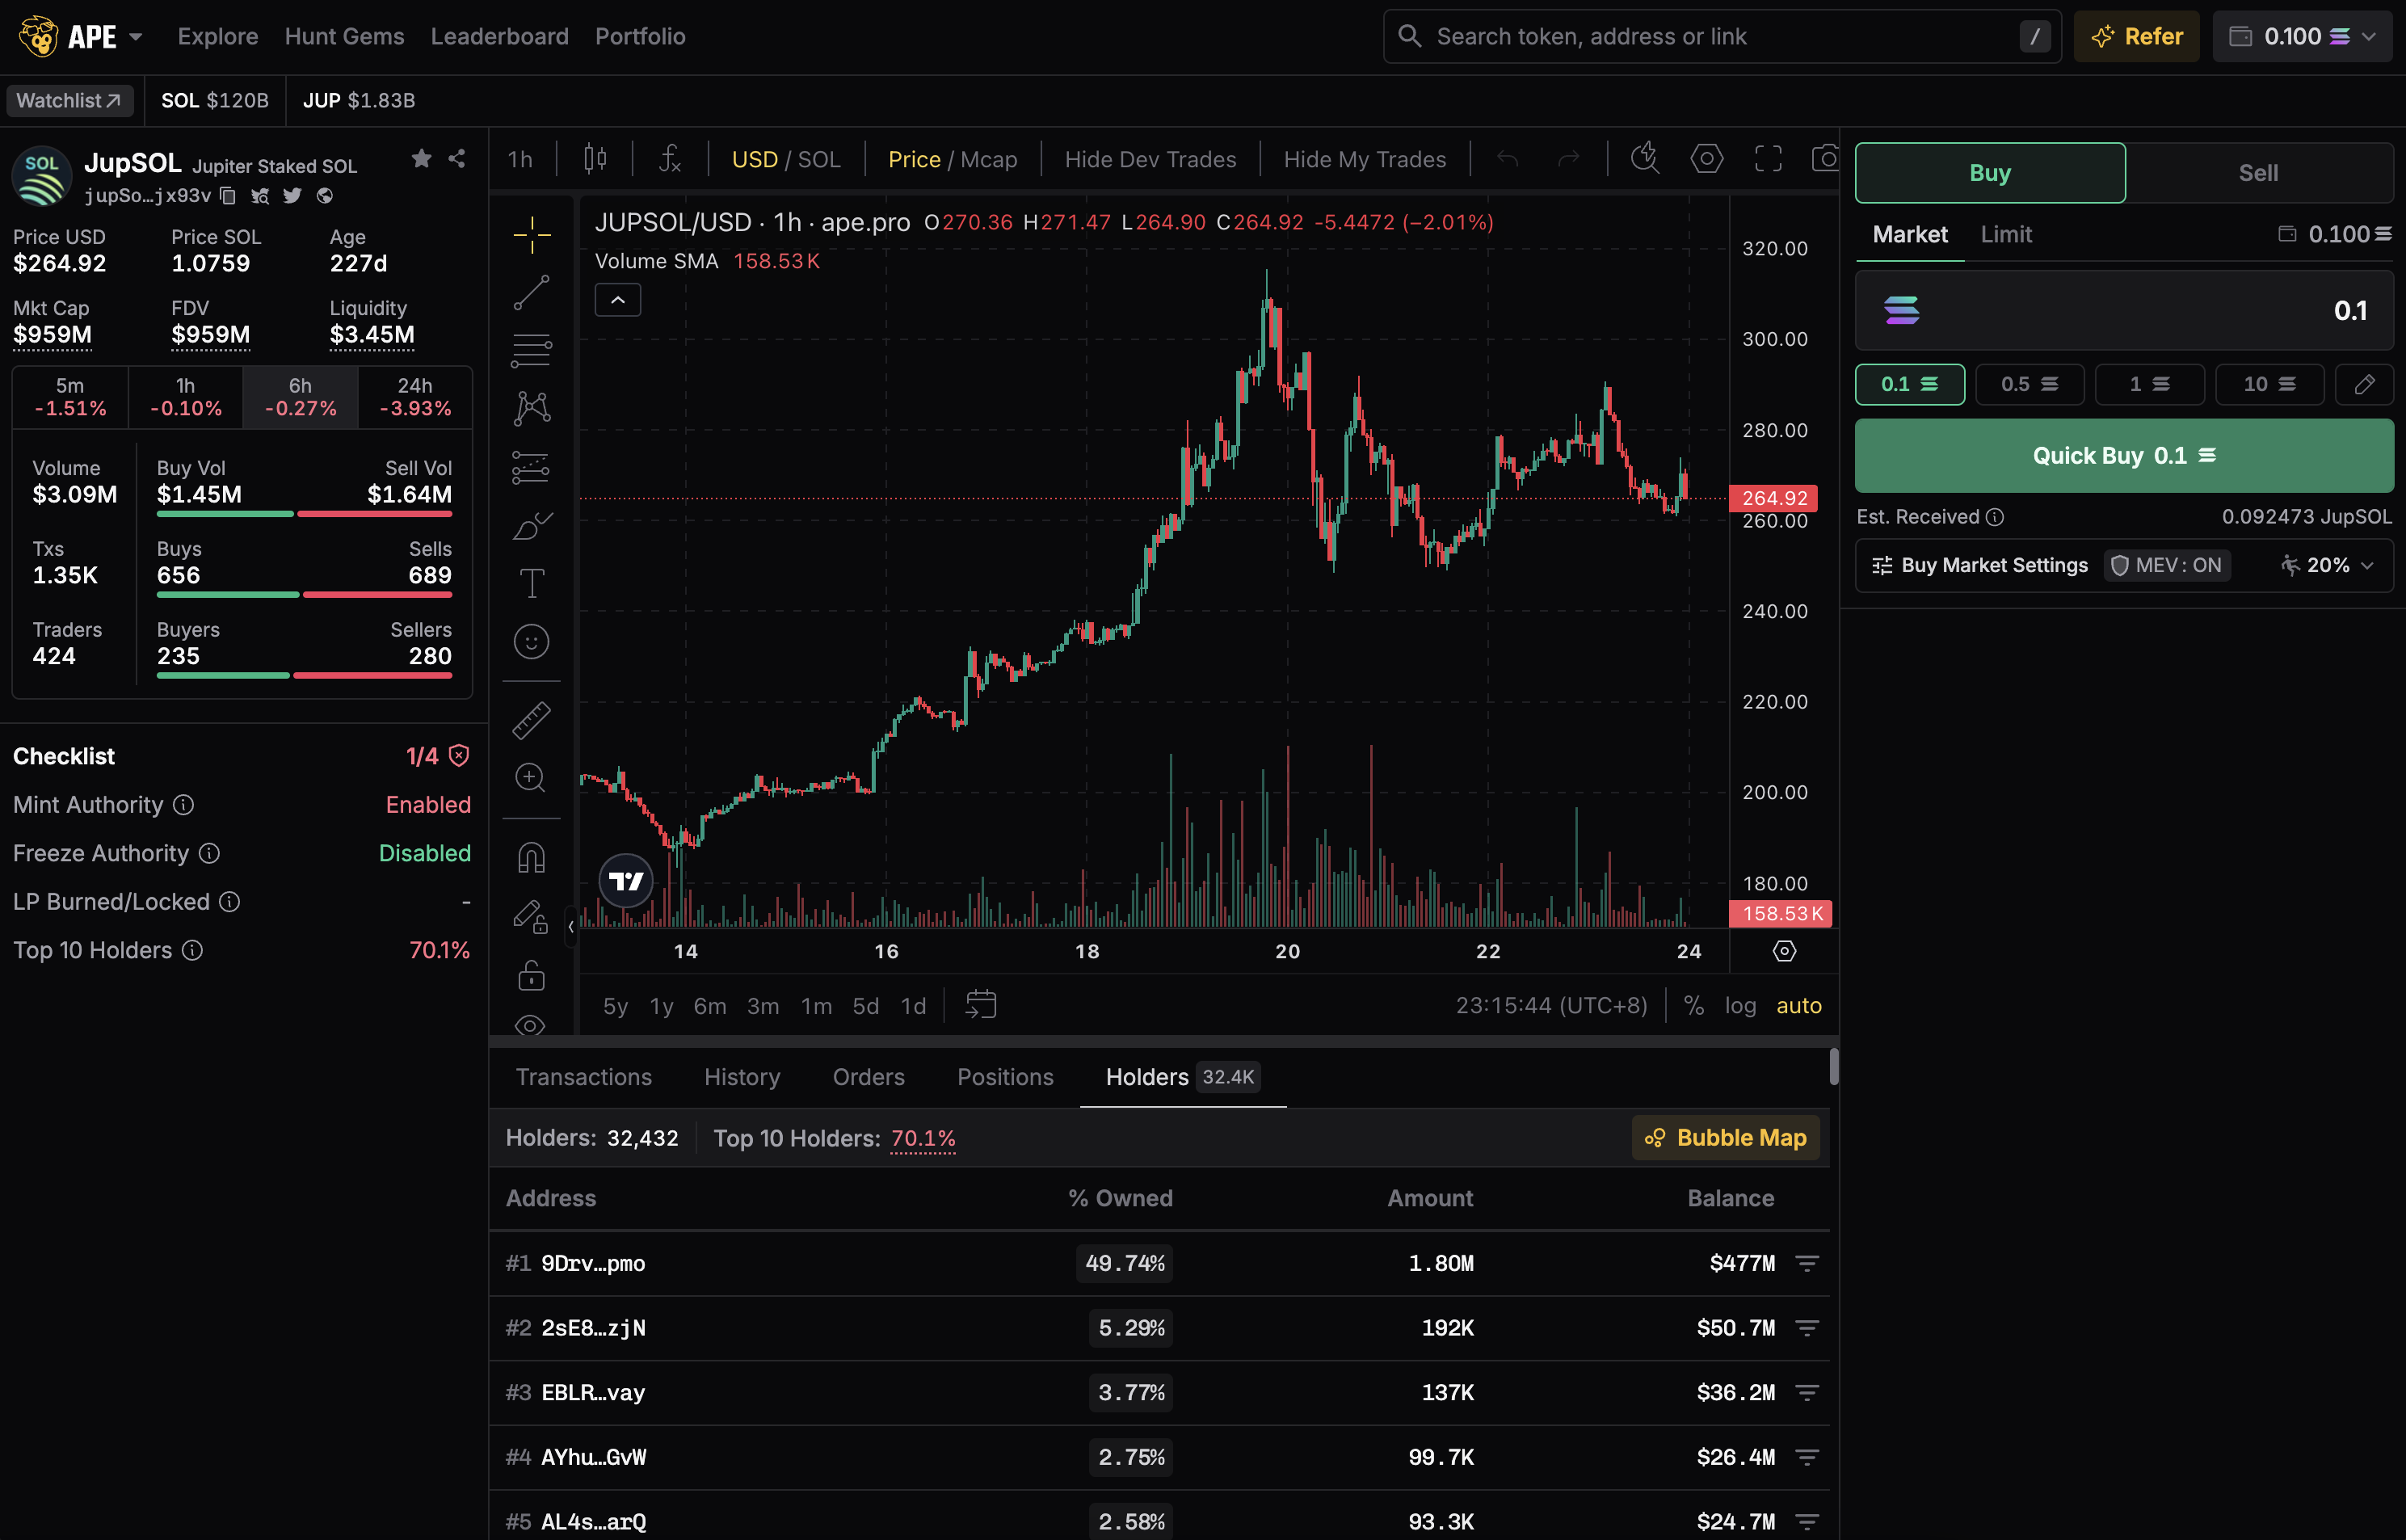2406x1540 pixels.
Task: Open the forecasting and measurement tools
Action: [531, 467]
